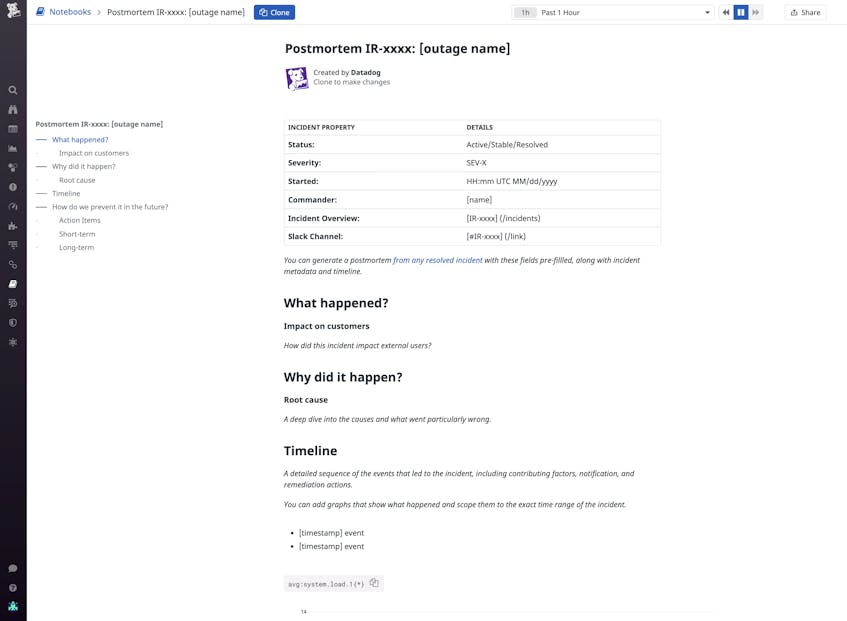
Task: Click the Clone button
Action: [x=274, y=12]
